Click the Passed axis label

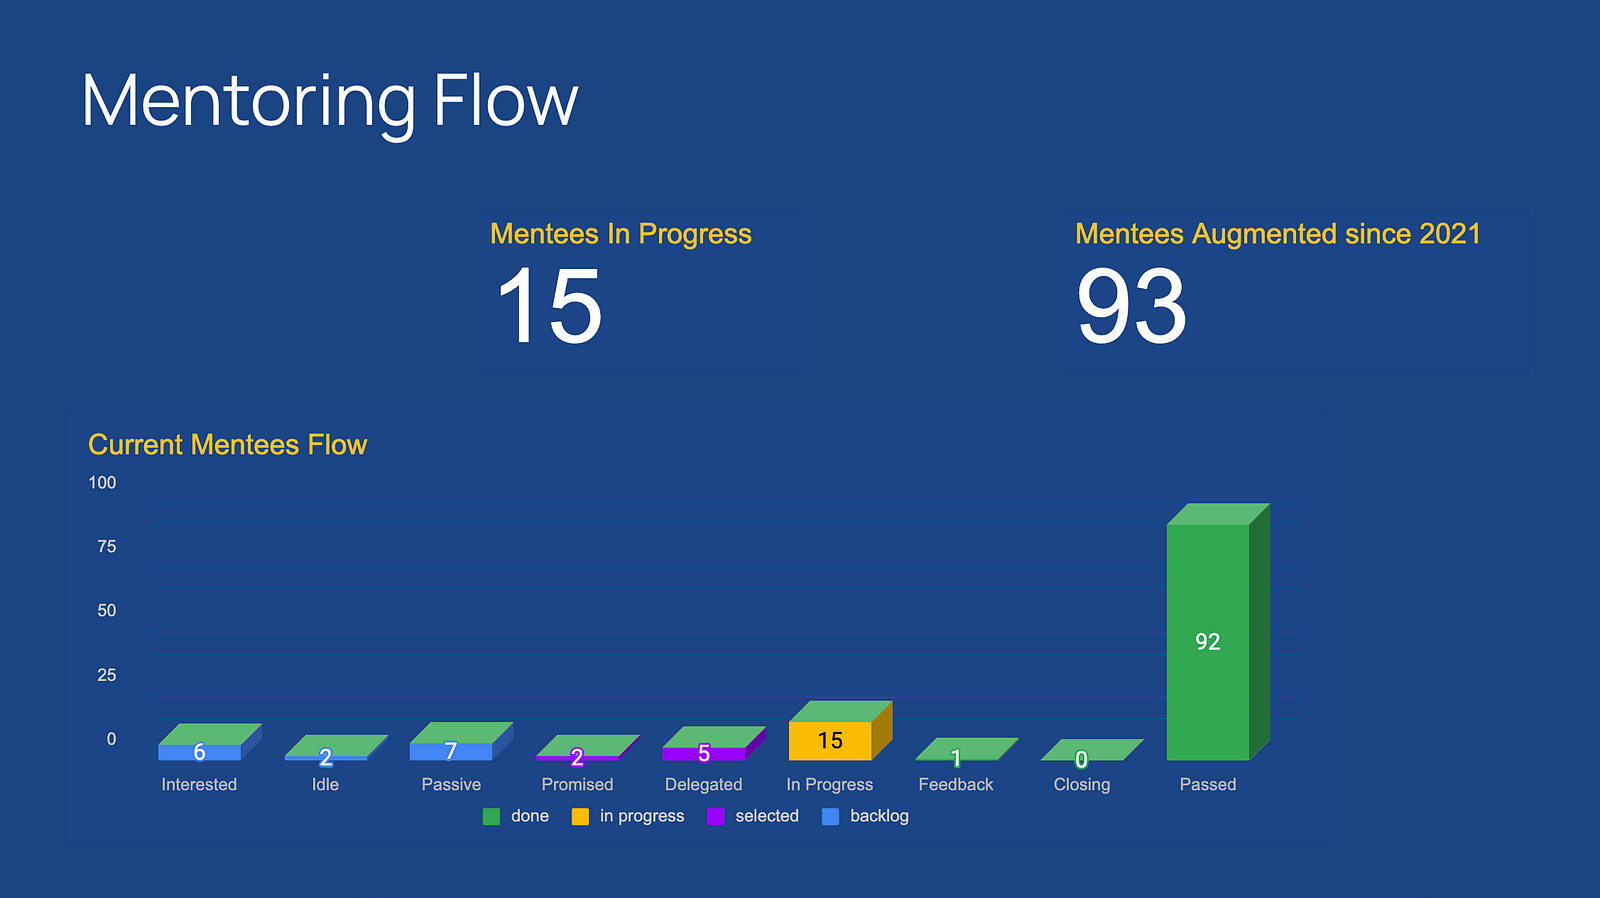point(1208,785)
